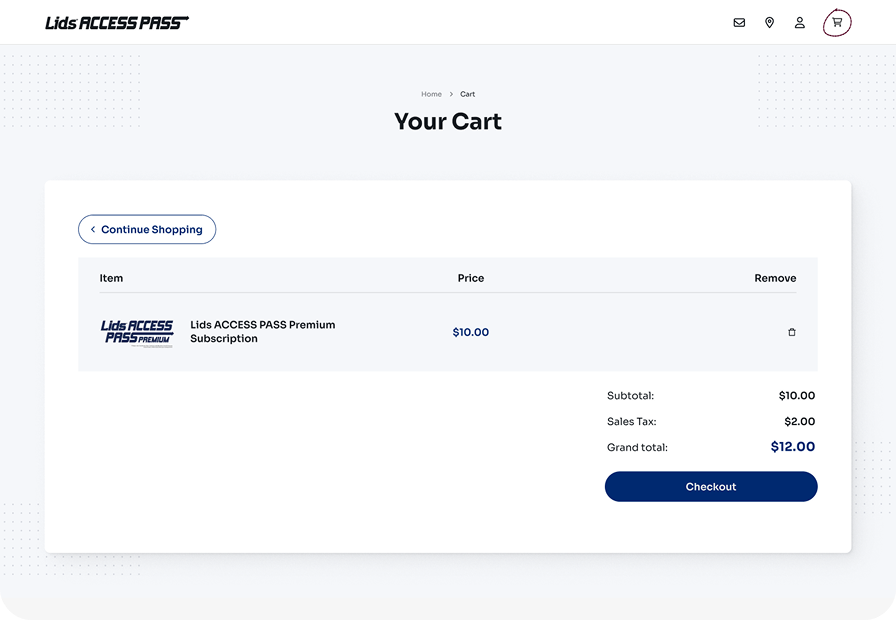This screenshot has height=620, width=896.
Task: Open the Premium subscription product thumbnail
Action: click(x=137, y=332)
